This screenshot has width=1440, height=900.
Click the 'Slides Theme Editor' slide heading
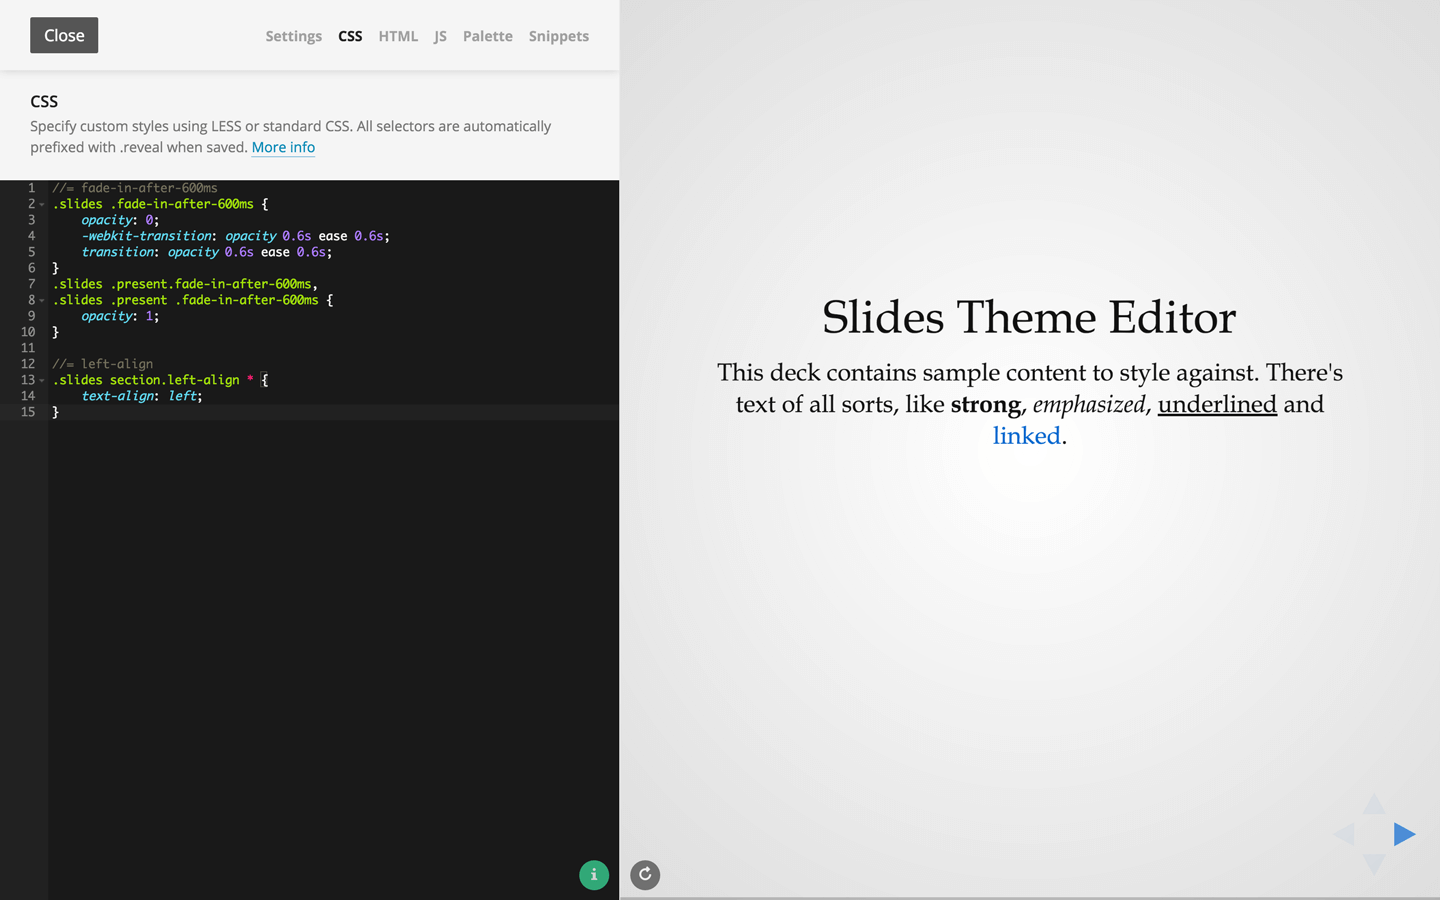tap(1029, 317)
